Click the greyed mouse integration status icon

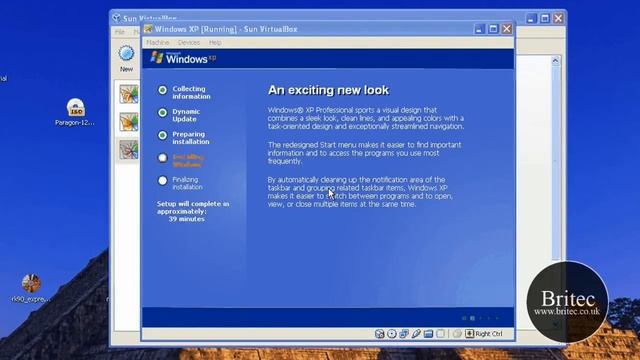(x=457, y=334)
